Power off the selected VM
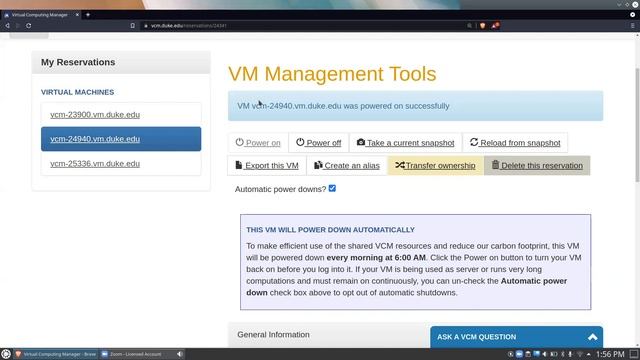The height and width of the screenshot is (360, 640). (x=318, y=143)
